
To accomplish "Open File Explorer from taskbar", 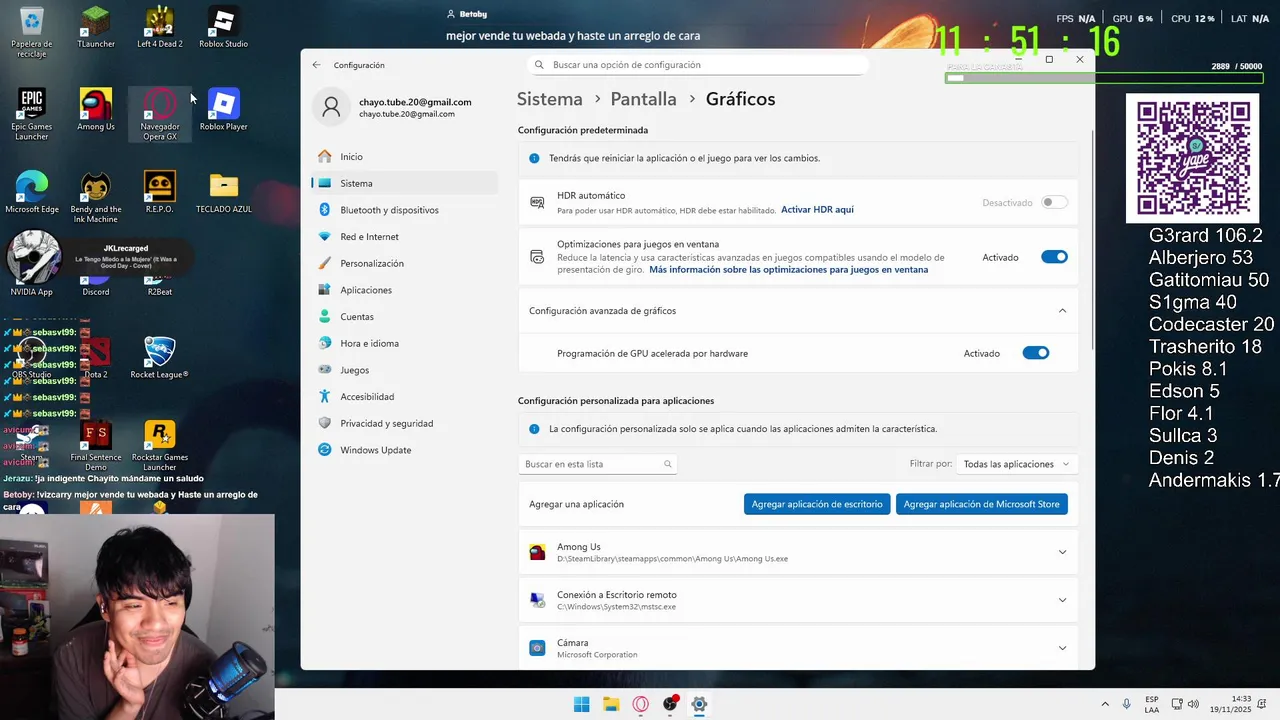I will 610,704.
